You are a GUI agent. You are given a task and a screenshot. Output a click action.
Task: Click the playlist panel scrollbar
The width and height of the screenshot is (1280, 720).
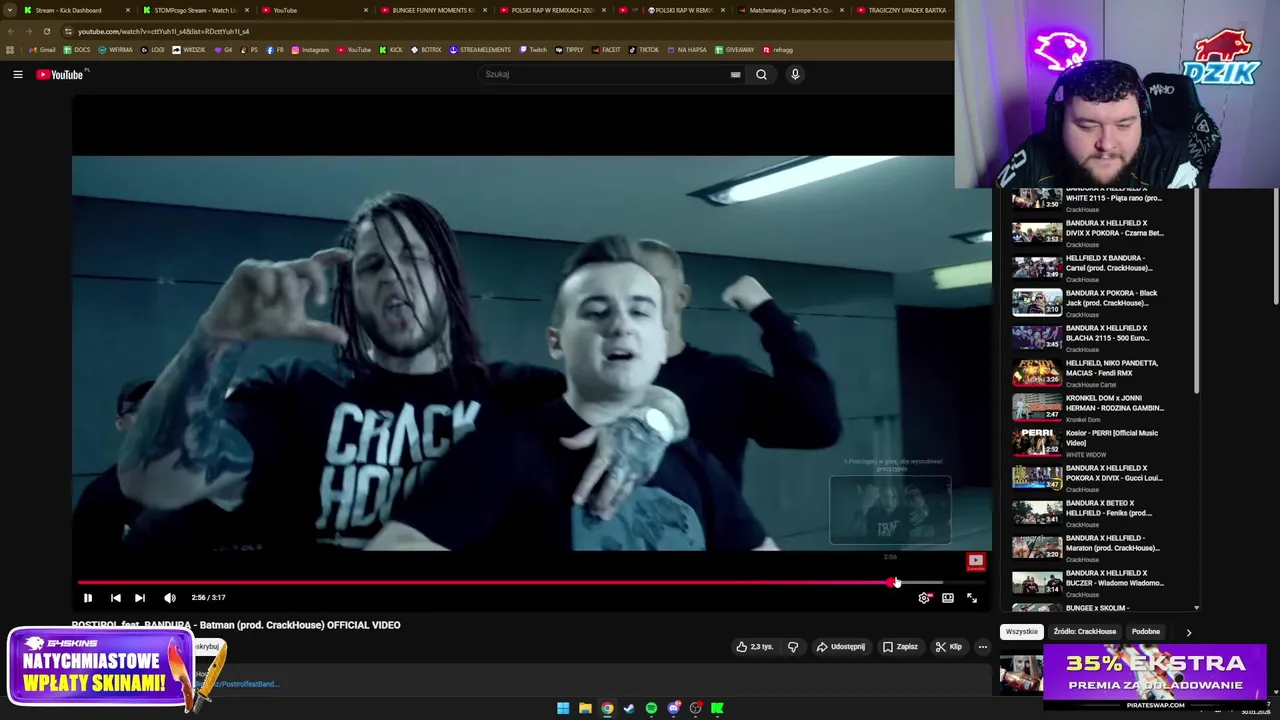click(1196, 290)
